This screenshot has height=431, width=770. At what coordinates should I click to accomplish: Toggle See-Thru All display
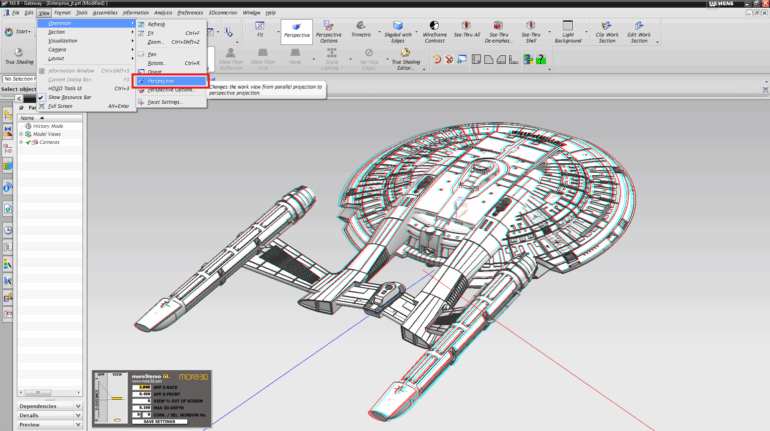(x=467, y=29)
